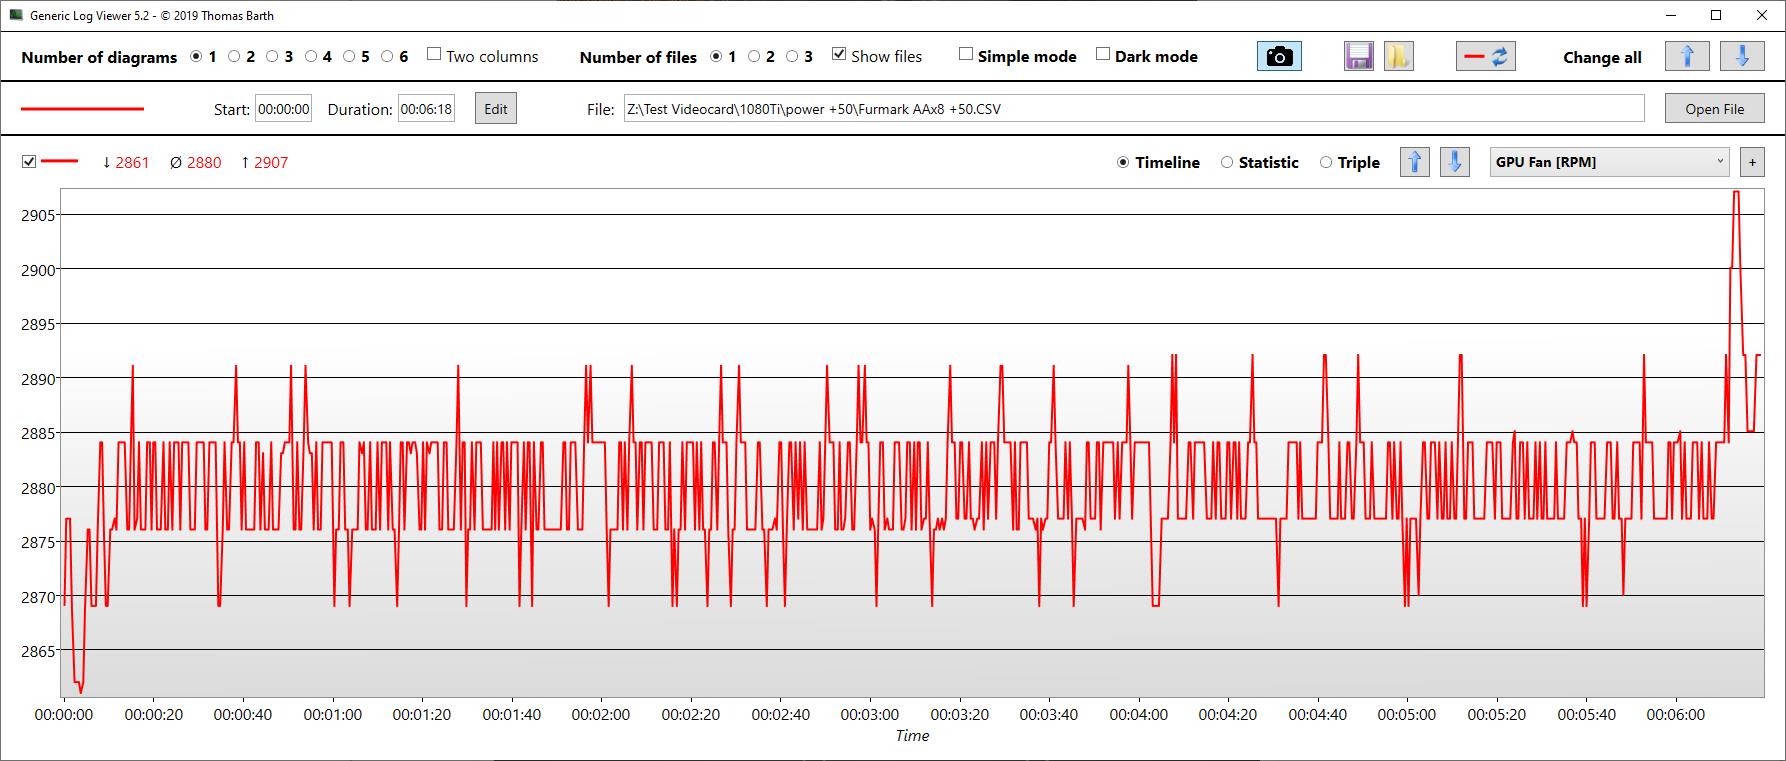Click the plus button beside sensor dropdown
Viewport: 1786px width, 761px height.
point(1752,162)
